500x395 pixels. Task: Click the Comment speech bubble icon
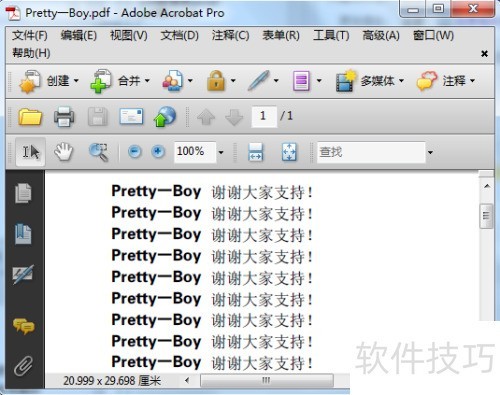coord(427,81)
